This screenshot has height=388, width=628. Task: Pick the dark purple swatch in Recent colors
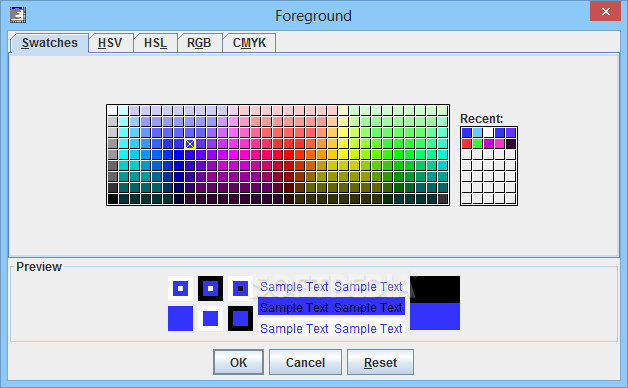(x=511, y=144)
